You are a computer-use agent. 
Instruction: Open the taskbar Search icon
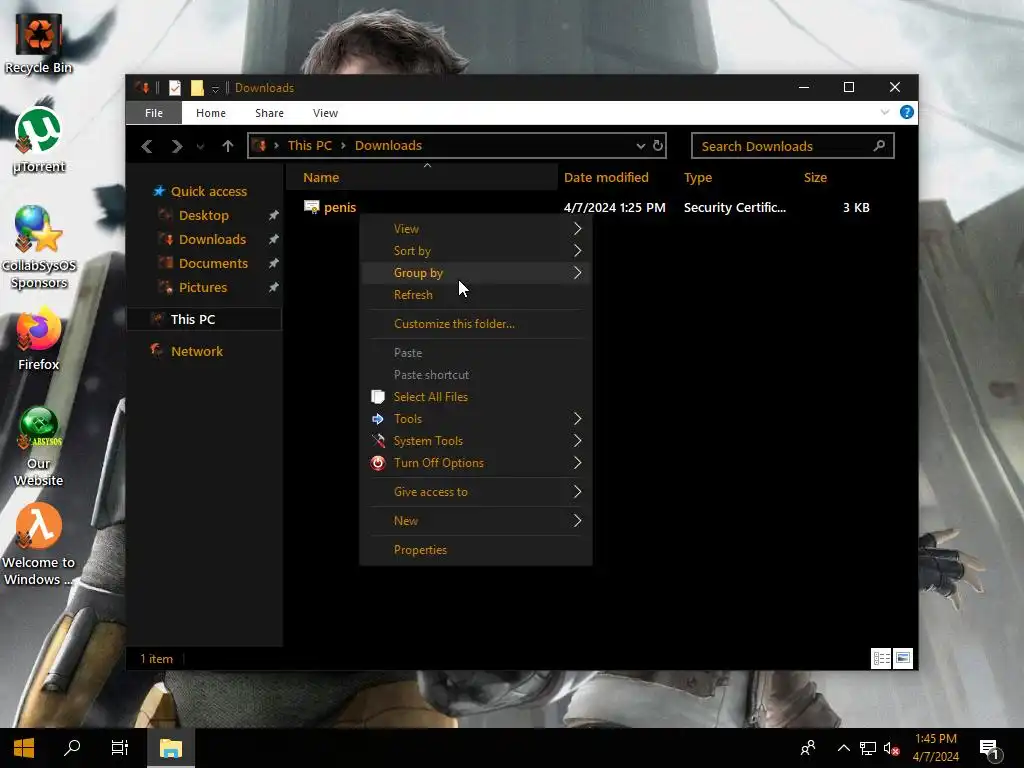[x=72, y=748]
